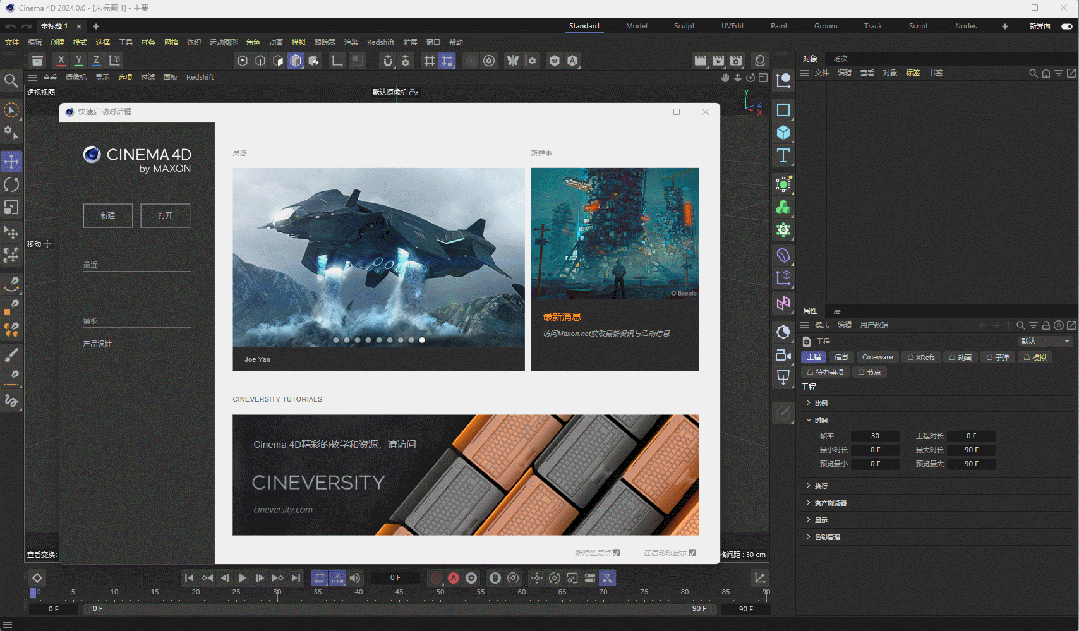Open Render Settings clapboard with gear
The height and width of the screenshot is (631, 1079).
736,61
